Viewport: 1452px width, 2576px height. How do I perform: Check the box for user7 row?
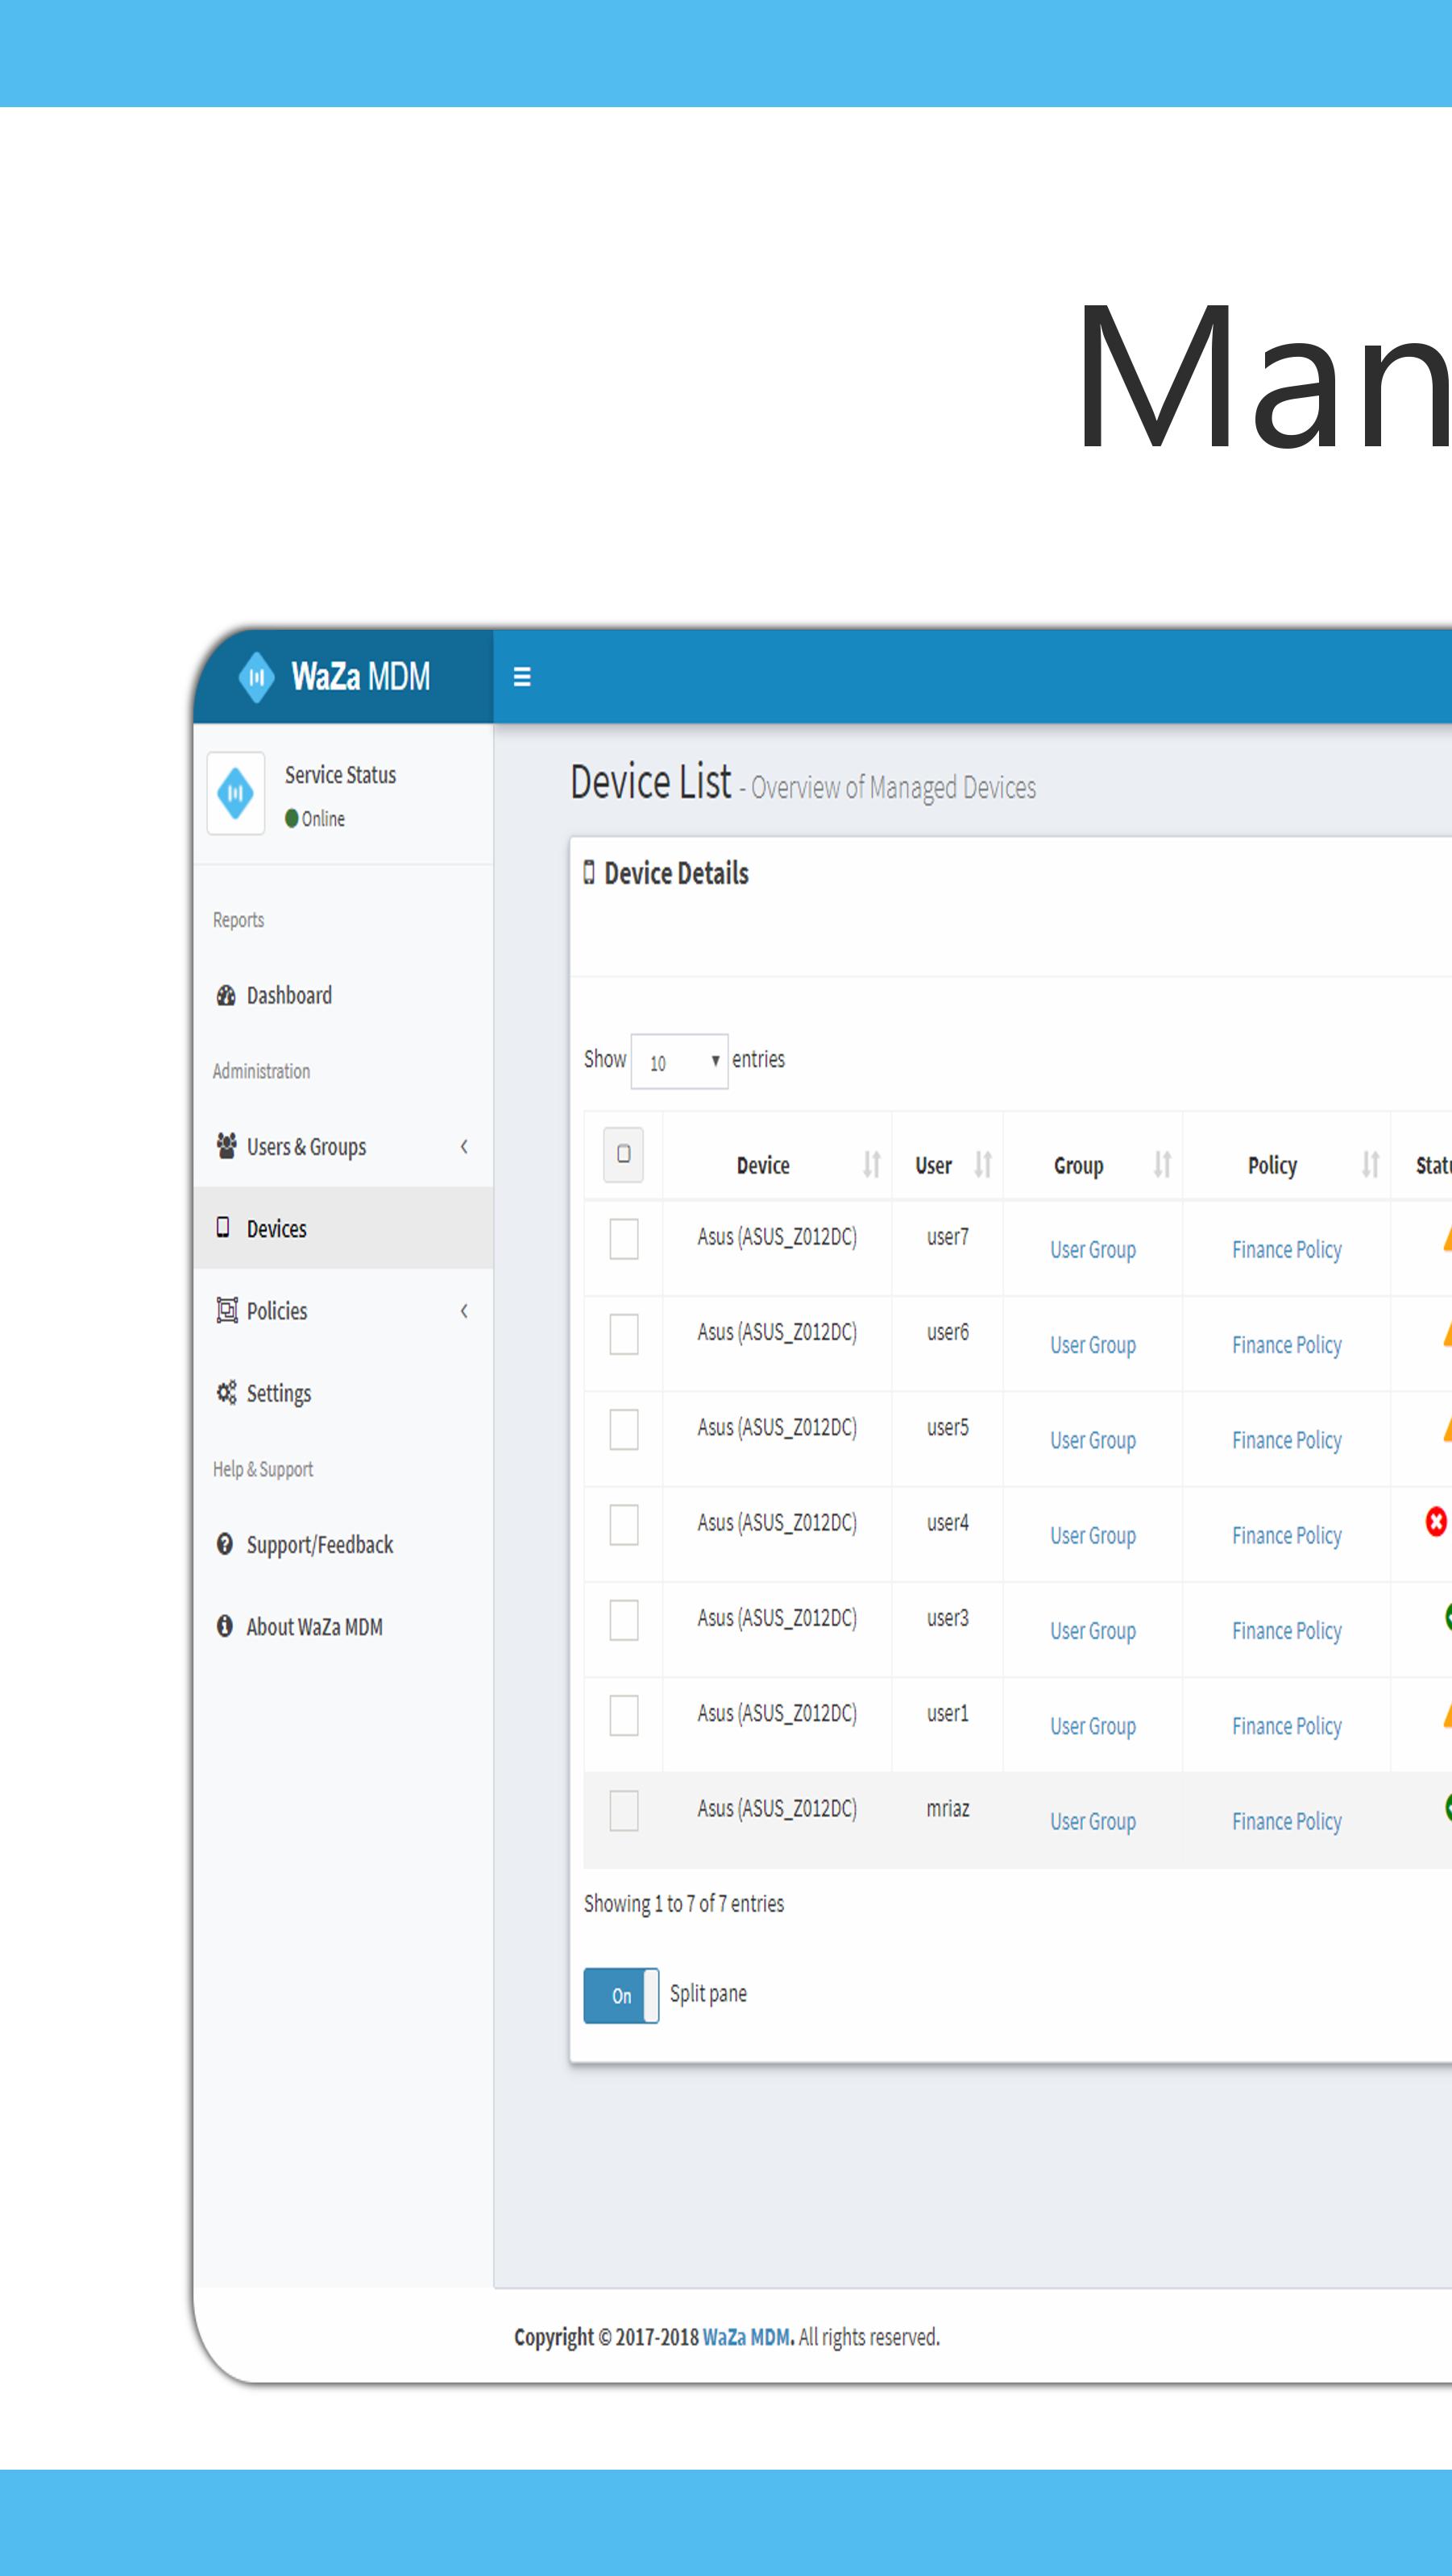(624, 1238)
